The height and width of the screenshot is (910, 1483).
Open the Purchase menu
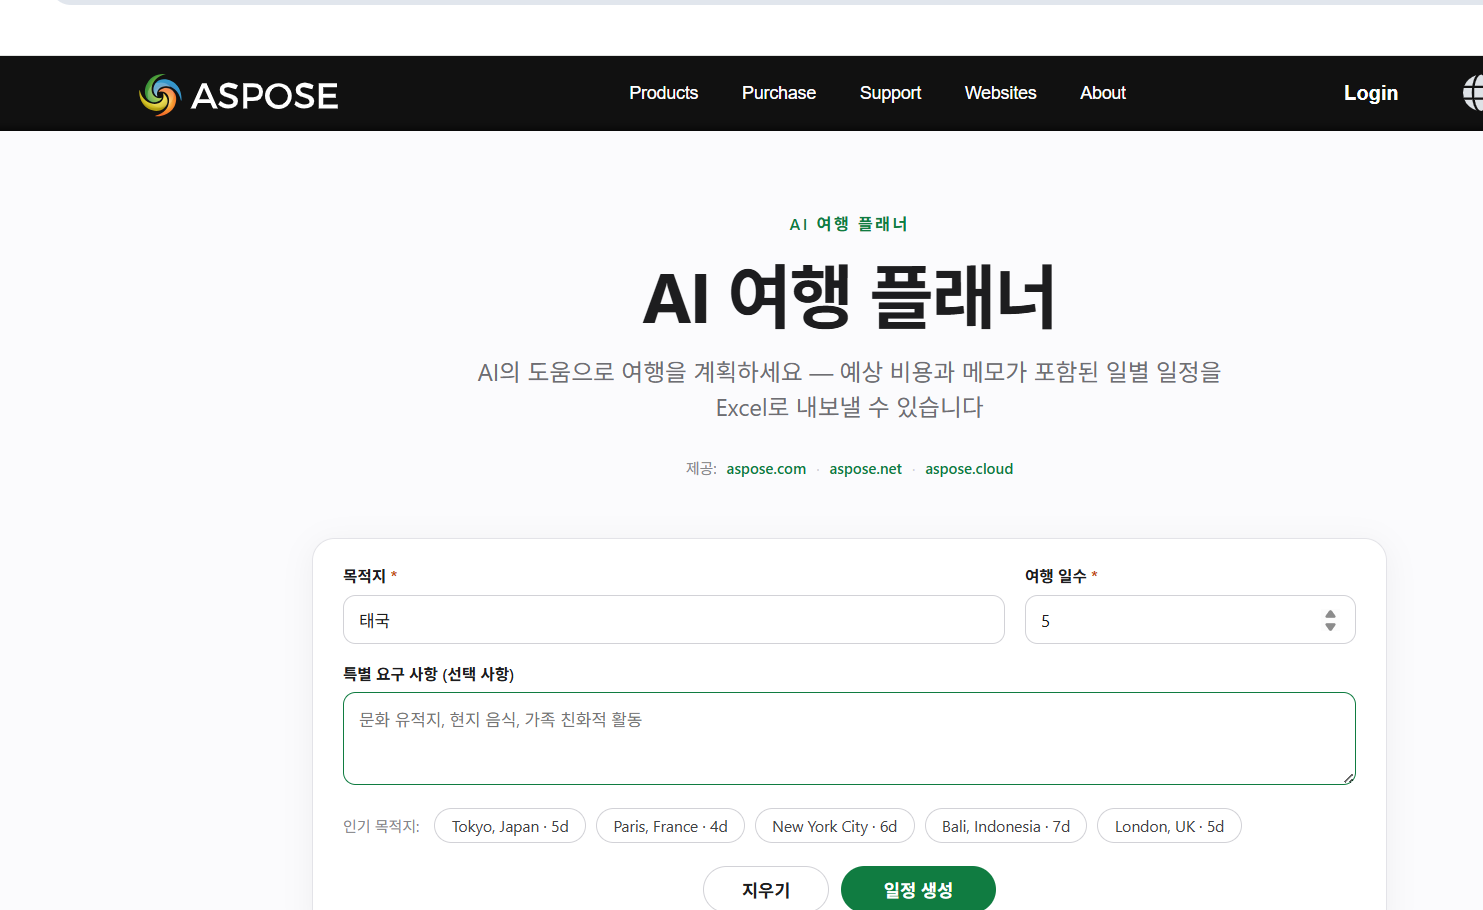pos(779,93)
